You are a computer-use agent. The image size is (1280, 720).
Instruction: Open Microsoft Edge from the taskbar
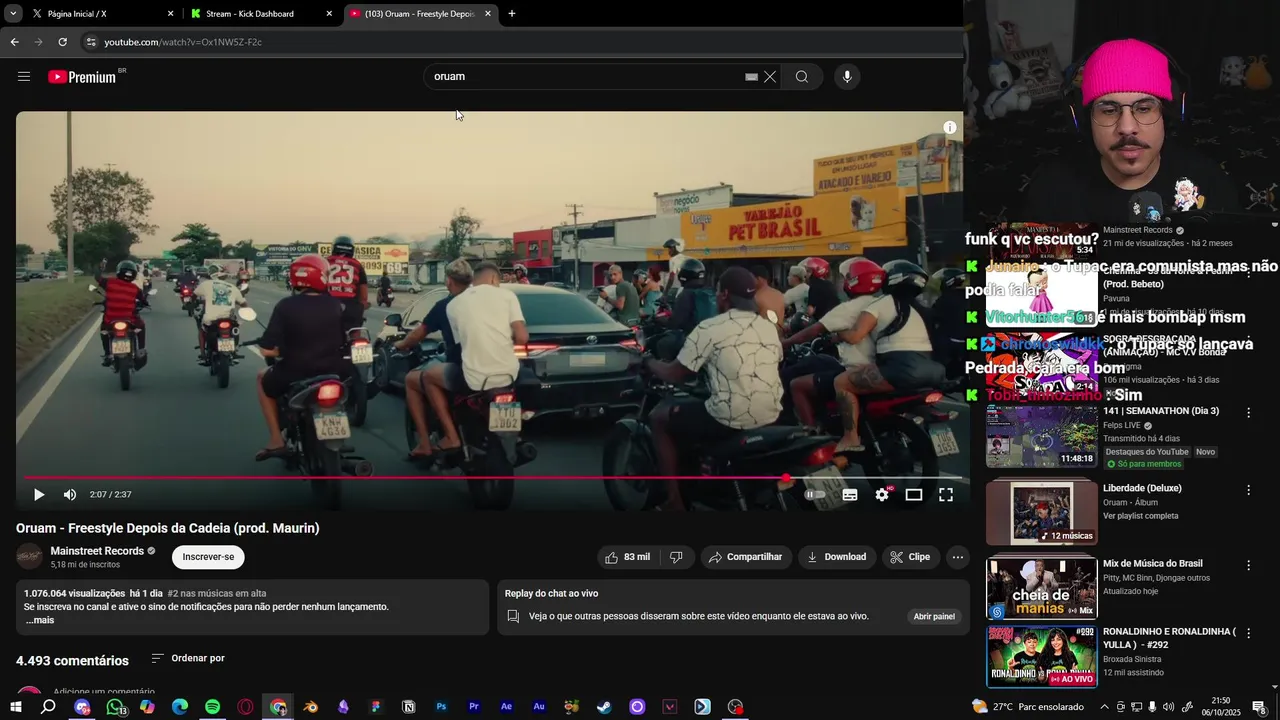point(180,707)
